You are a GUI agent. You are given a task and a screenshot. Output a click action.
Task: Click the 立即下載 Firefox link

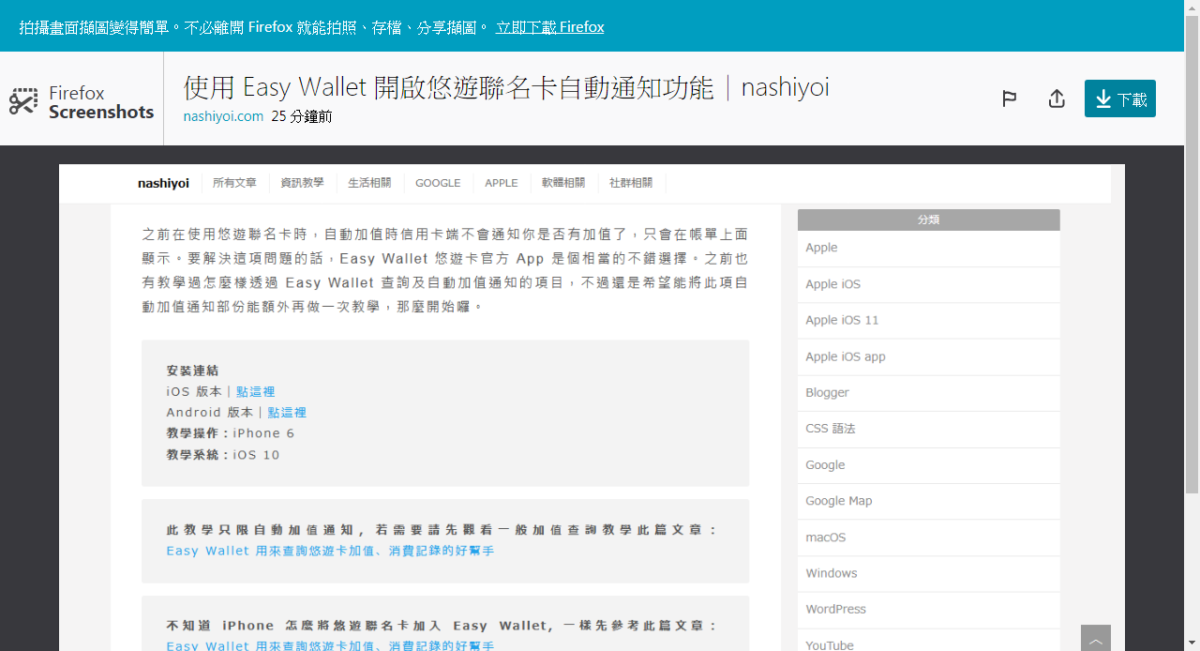point(550,27)
